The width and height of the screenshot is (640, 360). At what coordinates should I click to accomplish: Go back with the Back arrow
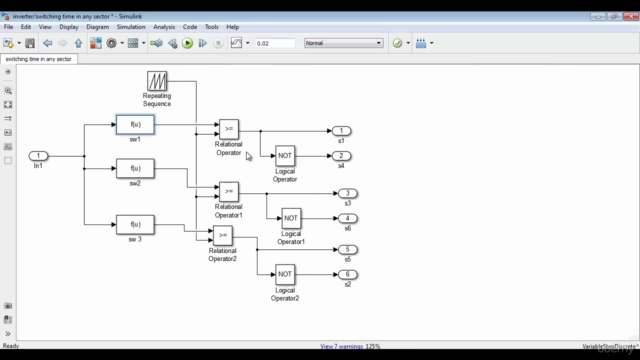48,43
